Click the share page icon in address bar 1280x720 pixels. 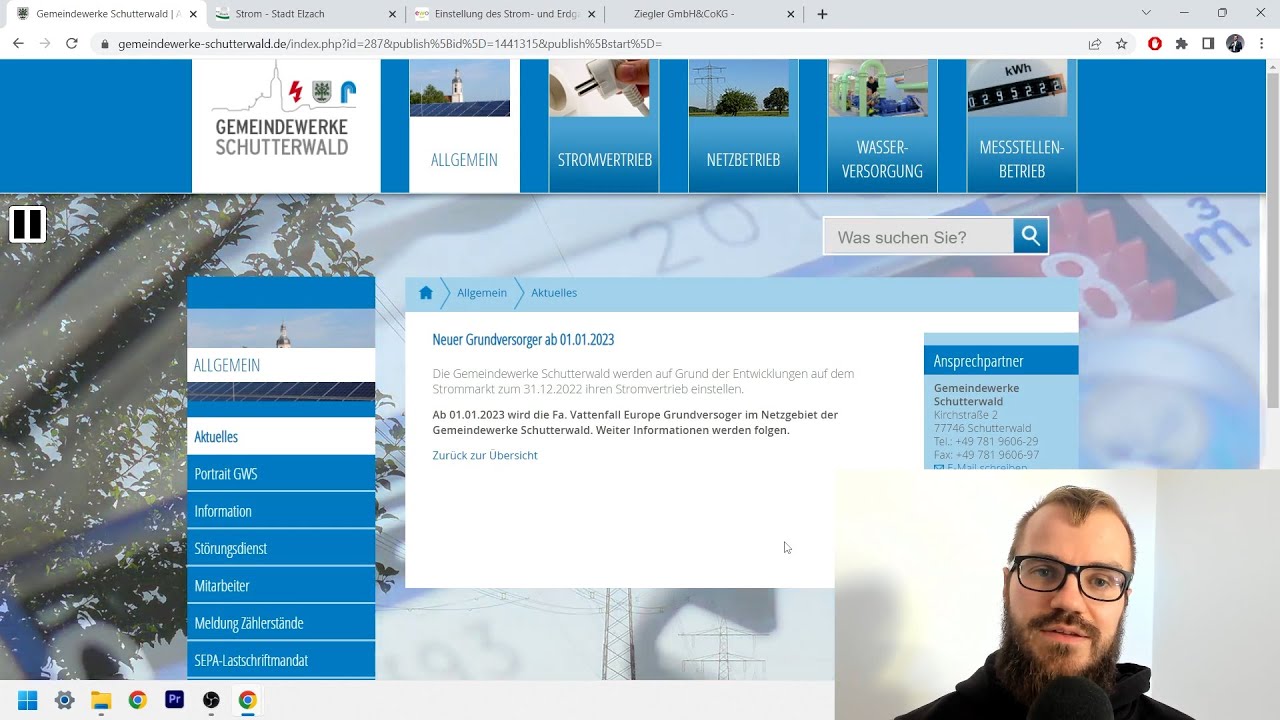click(1095, 44)
